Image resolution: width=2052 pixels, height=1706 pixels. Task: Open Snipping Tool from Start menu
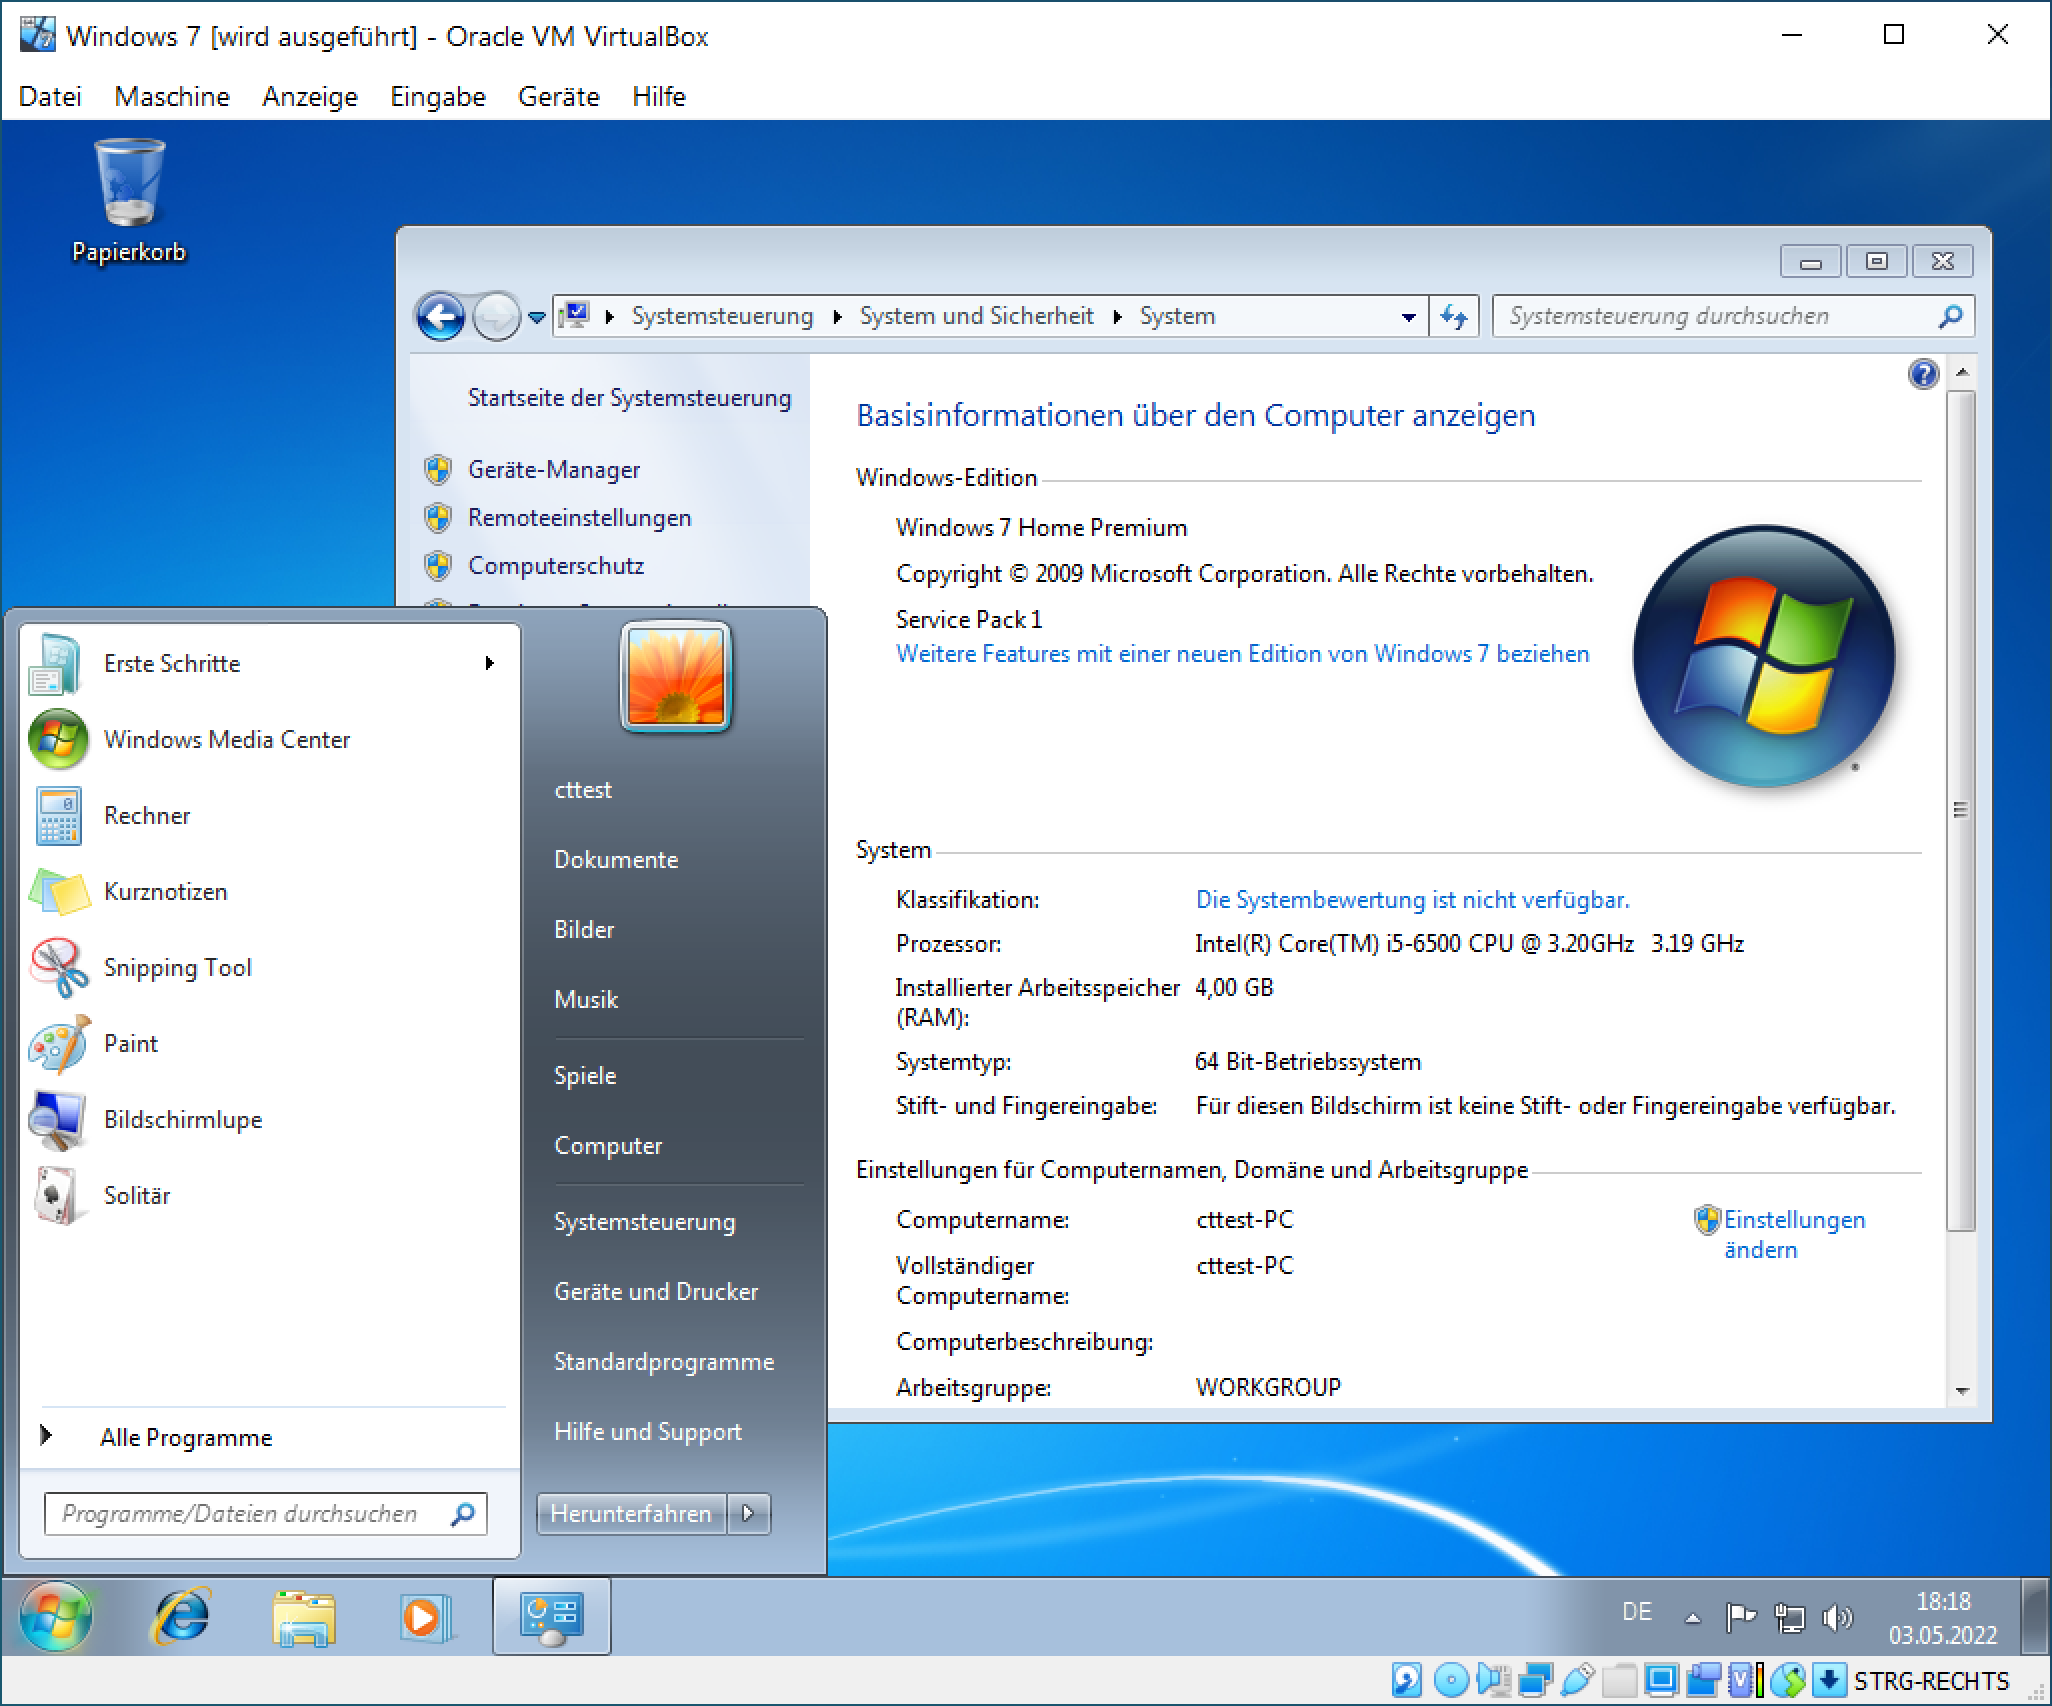coord(177,968)
